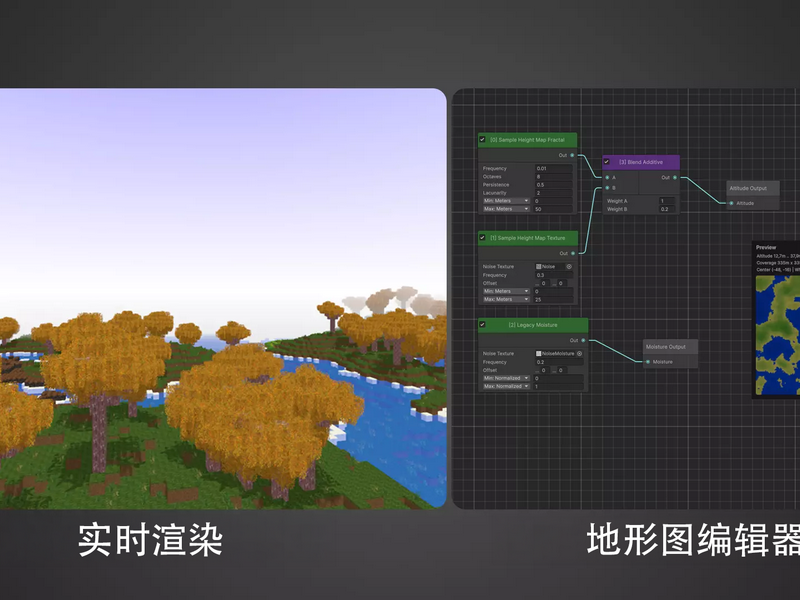Click the 实时渲染 caption text
The image size is (800, 600).
pos(151,539)
